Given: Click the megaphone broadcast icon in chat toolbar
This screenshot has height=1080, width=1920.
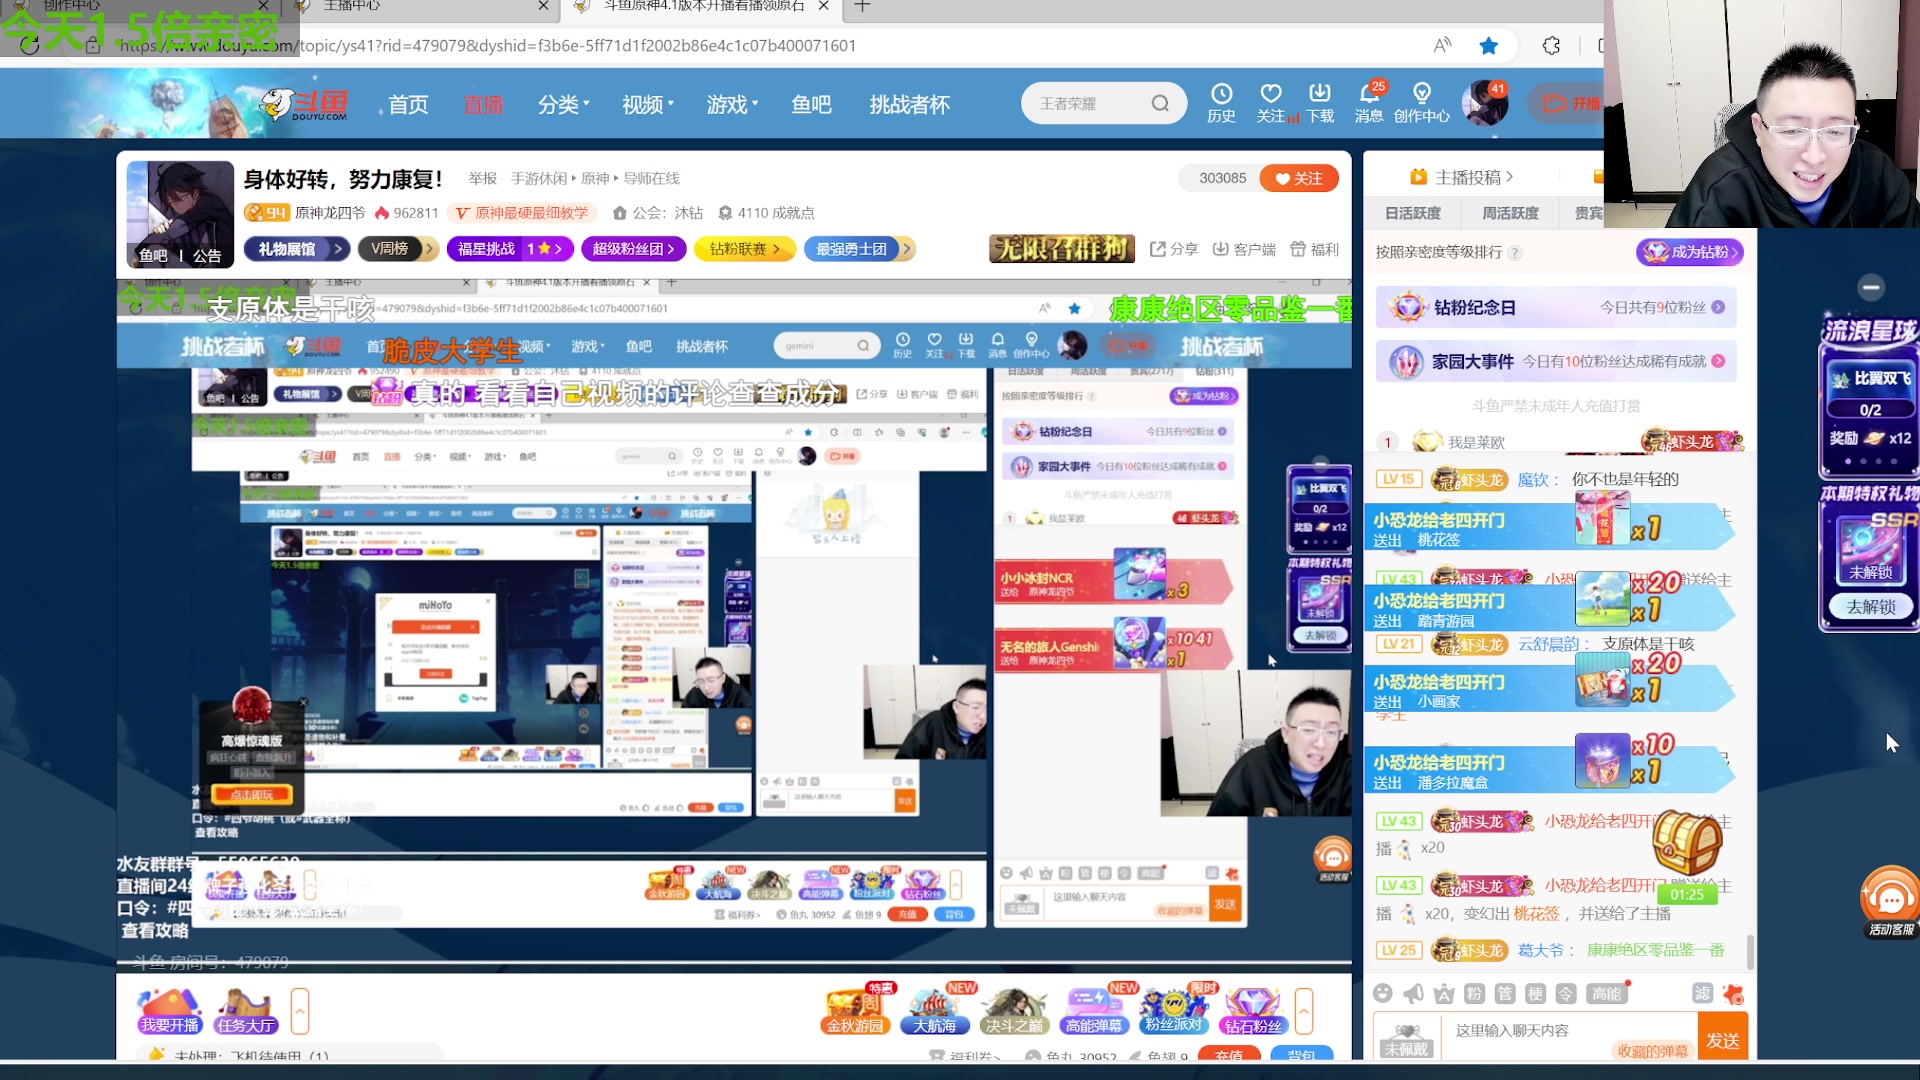Looking at the screenshot, I should point(1414,993).
